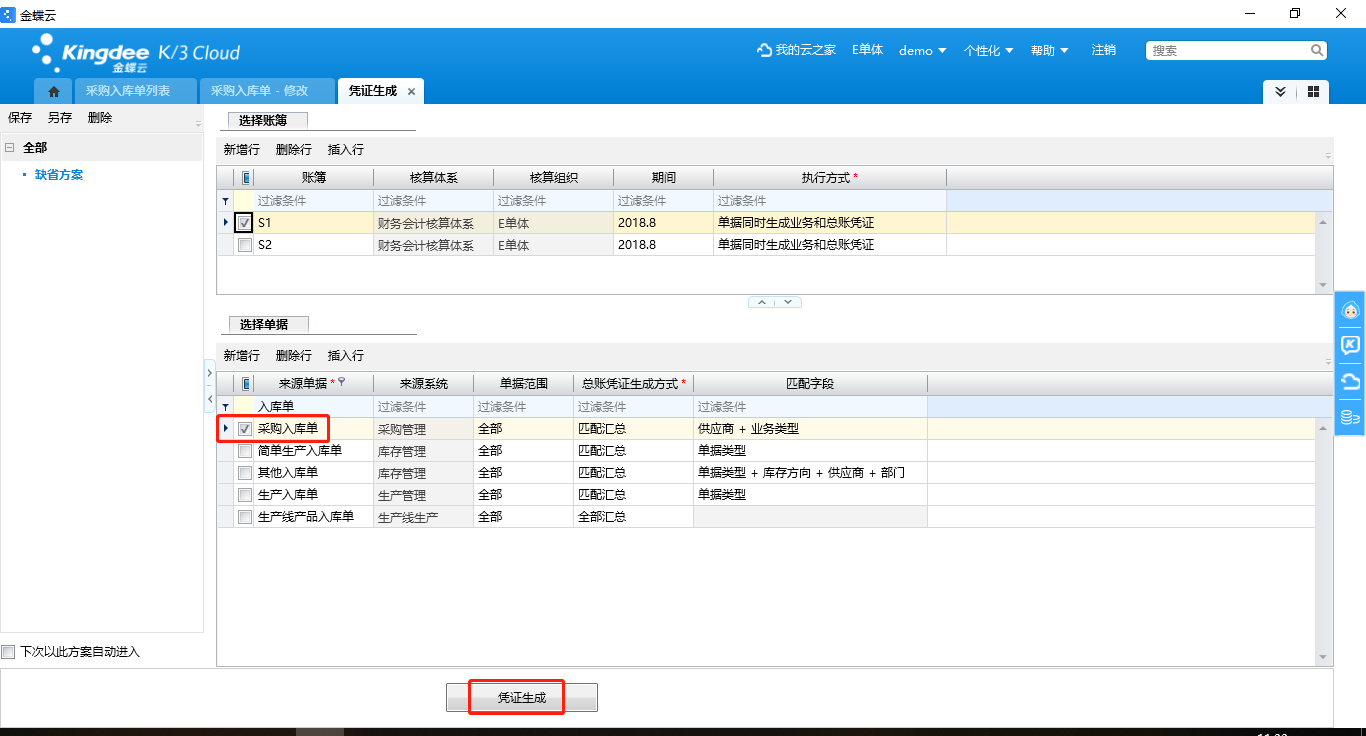Click the database stack icon on right sidebar

(x=1350, y=416)
